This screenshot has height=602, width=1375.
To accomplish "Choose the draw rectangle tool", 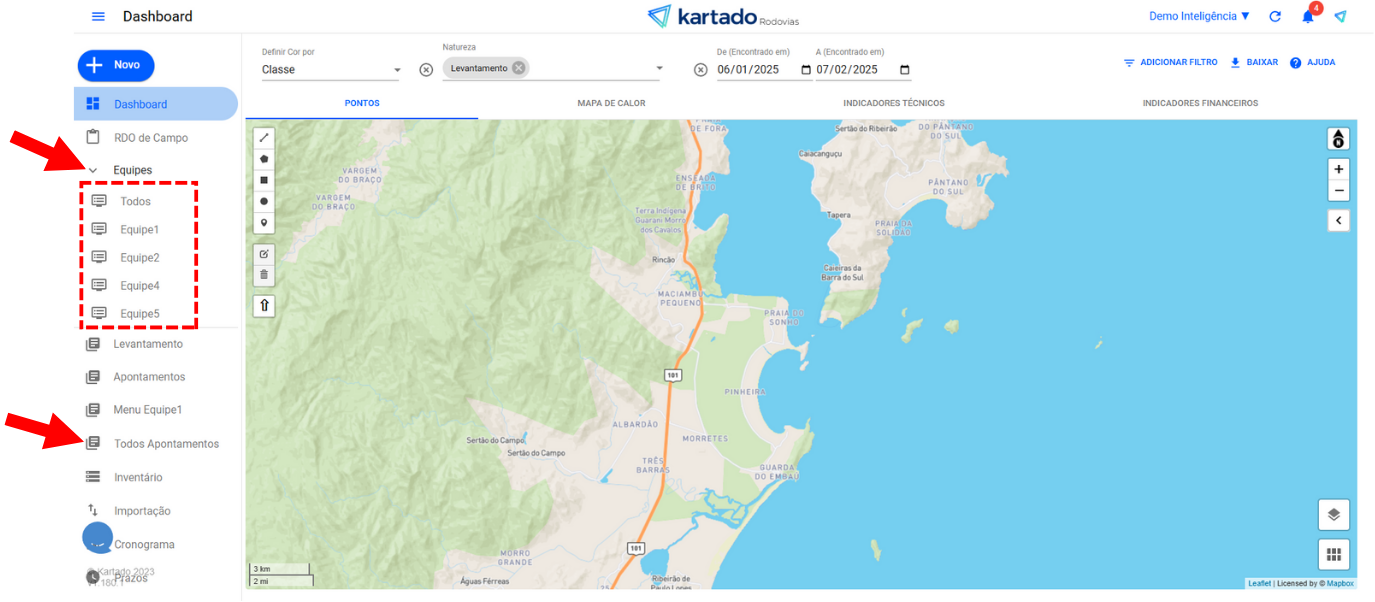I will click(264, 180).
